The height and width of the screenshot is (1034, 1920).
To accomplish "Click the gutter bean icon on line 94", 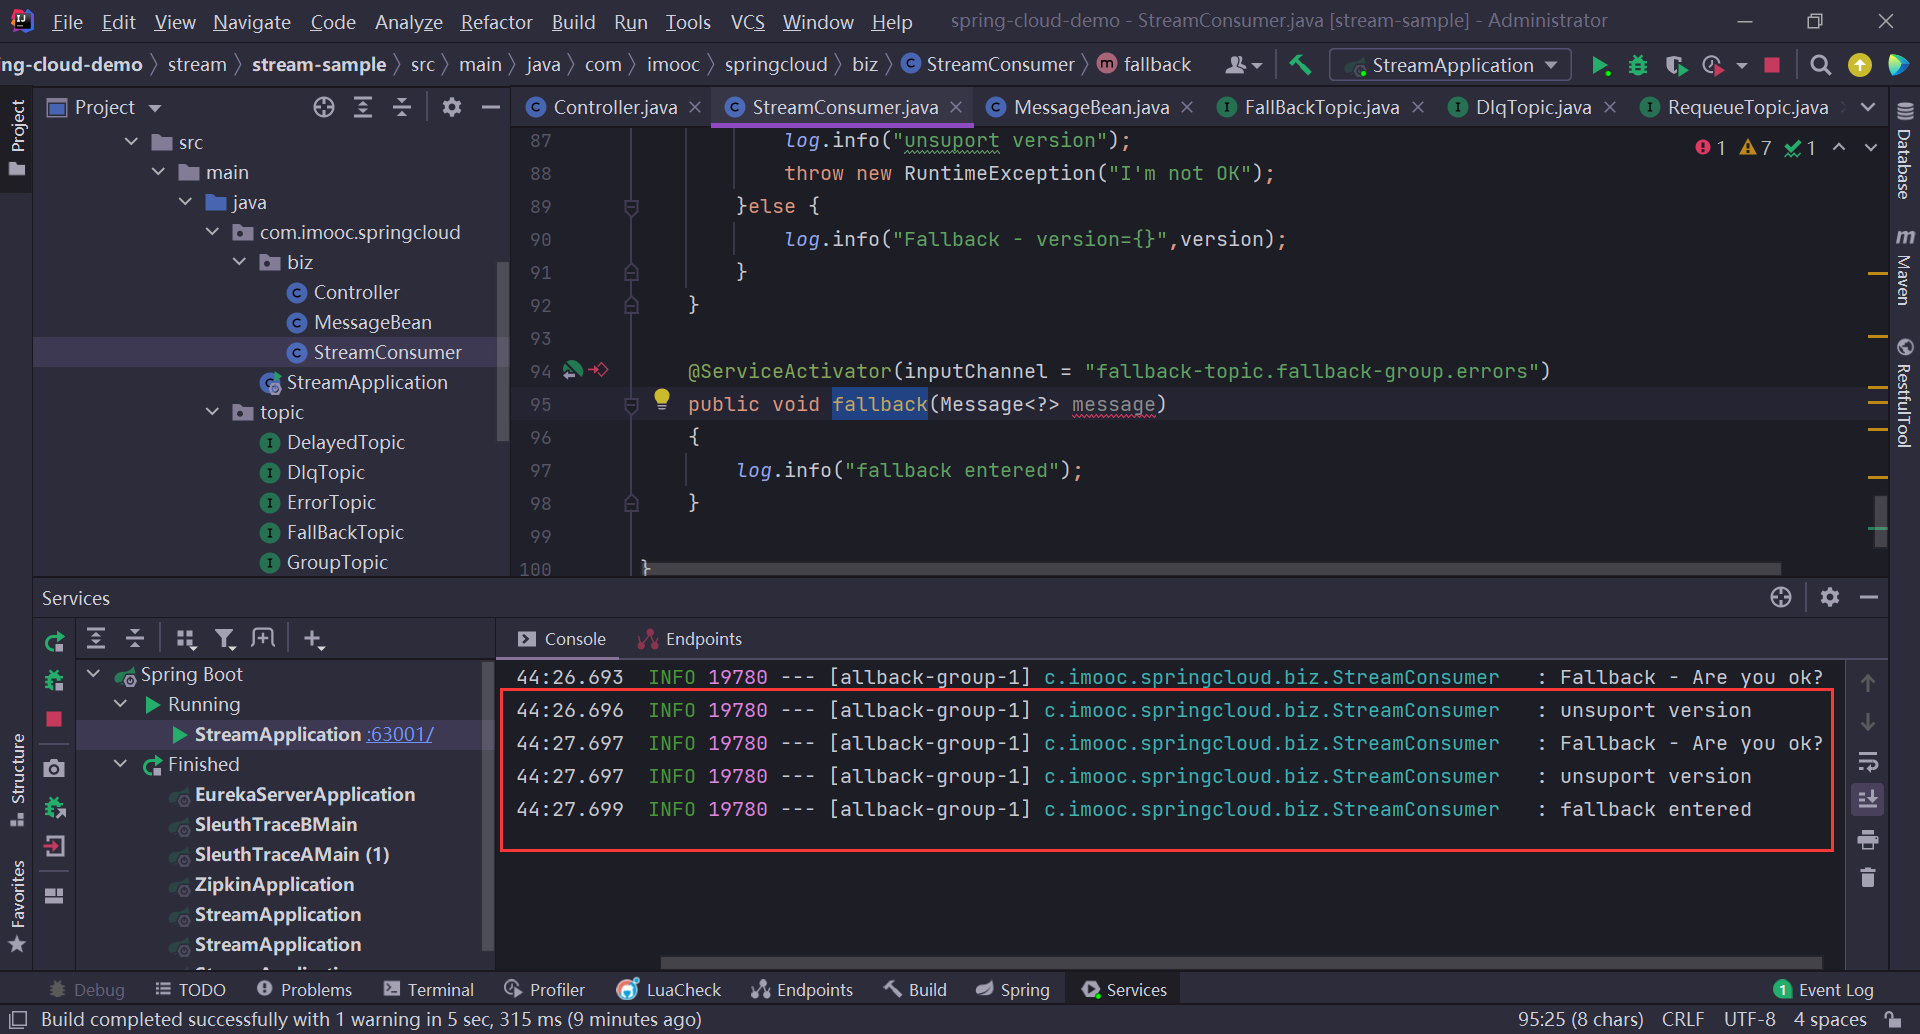I will point(572,370).
